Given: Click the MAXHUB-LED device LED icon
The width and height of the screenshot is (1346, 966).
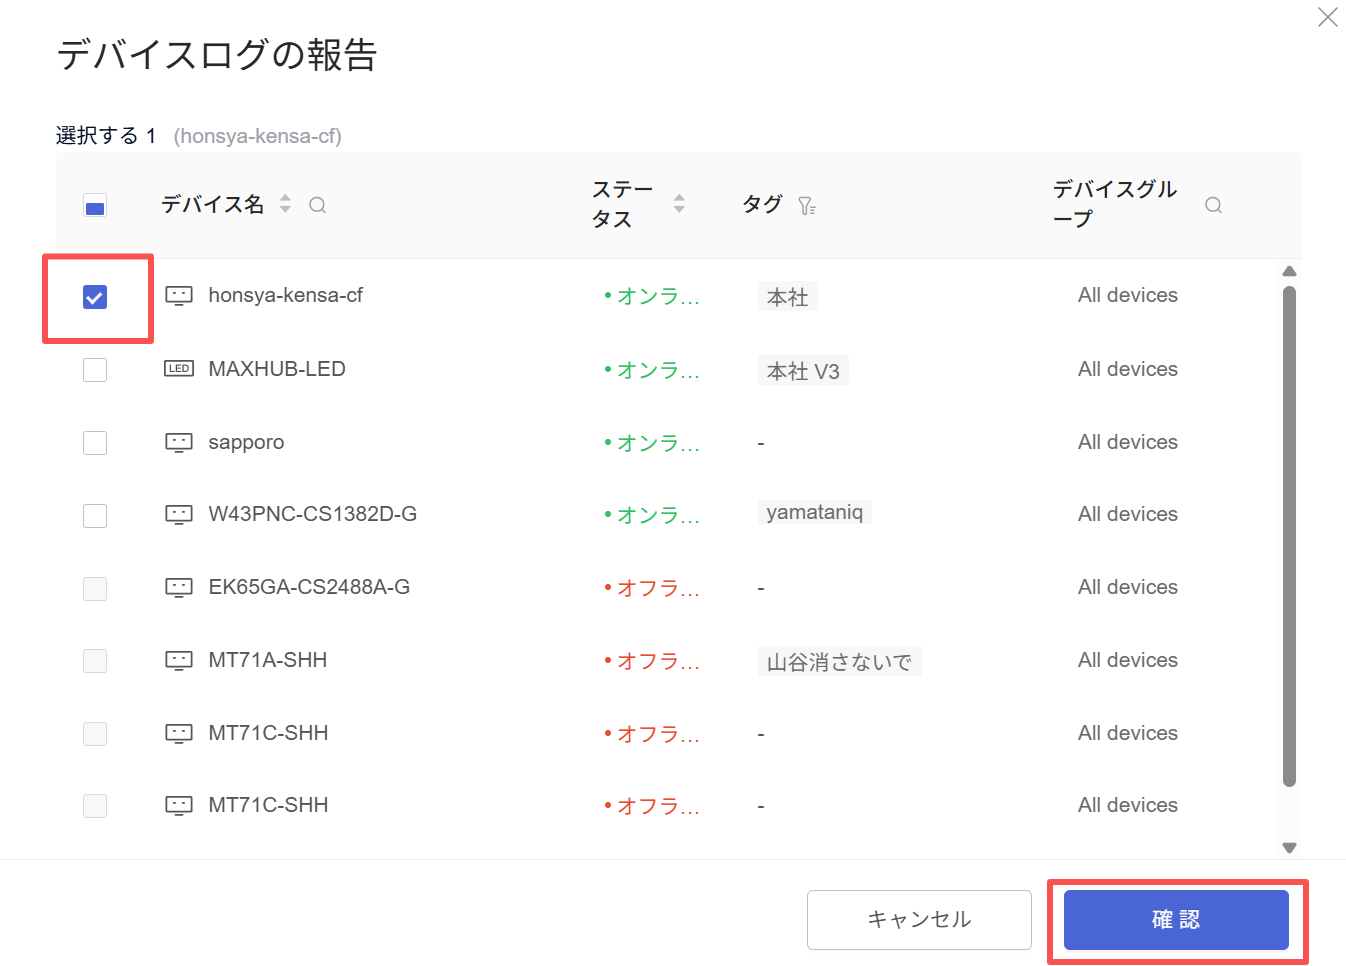Looking at the screenshot, I should click(179, 369).
